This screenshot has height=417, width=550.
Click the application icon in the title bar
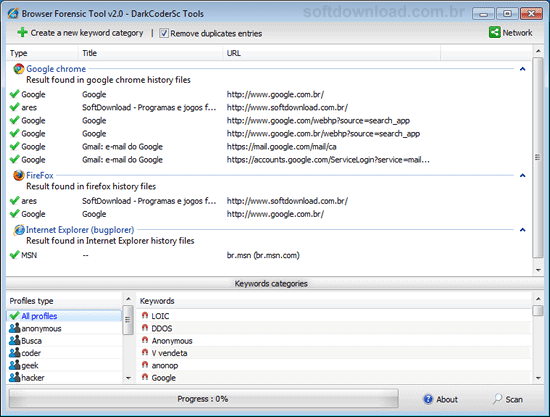tap(13, 14)
